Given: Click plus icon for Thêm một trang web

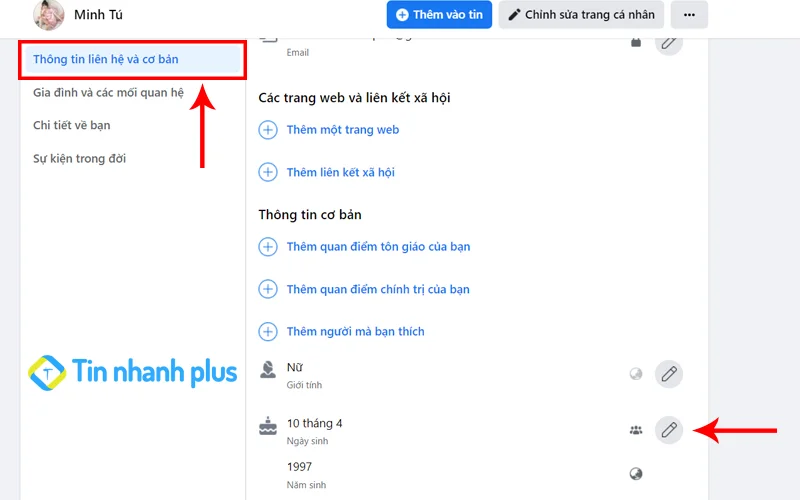Looking at the screenshot, I should point(268,130).
